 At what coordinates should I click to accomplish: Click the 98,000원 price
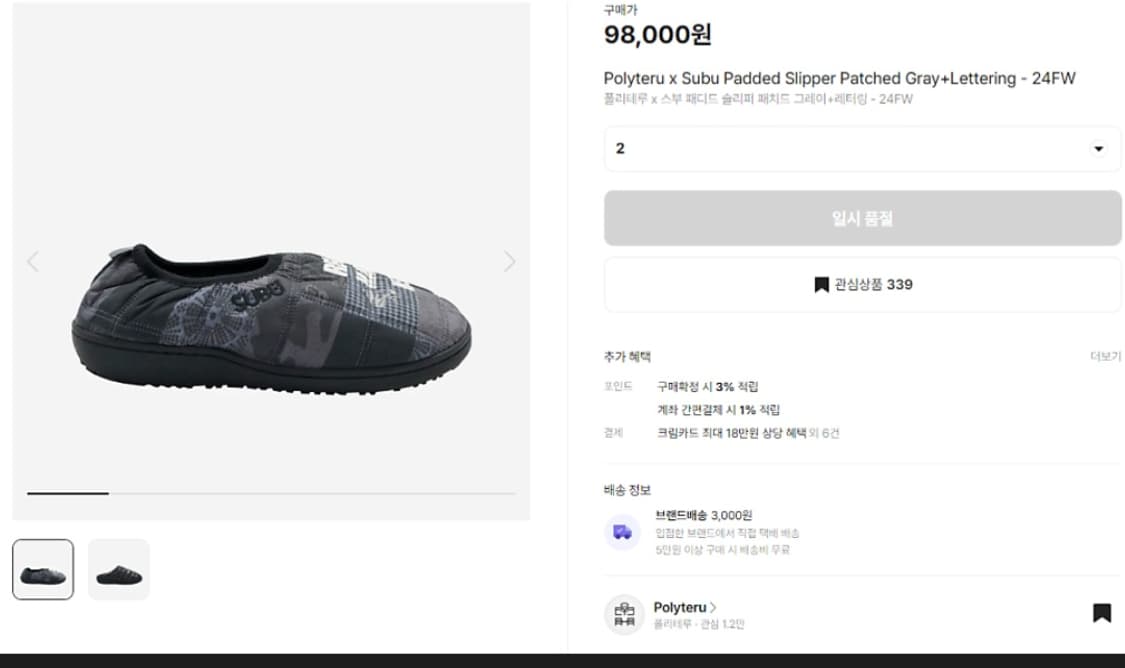click(x=657, y=35)
